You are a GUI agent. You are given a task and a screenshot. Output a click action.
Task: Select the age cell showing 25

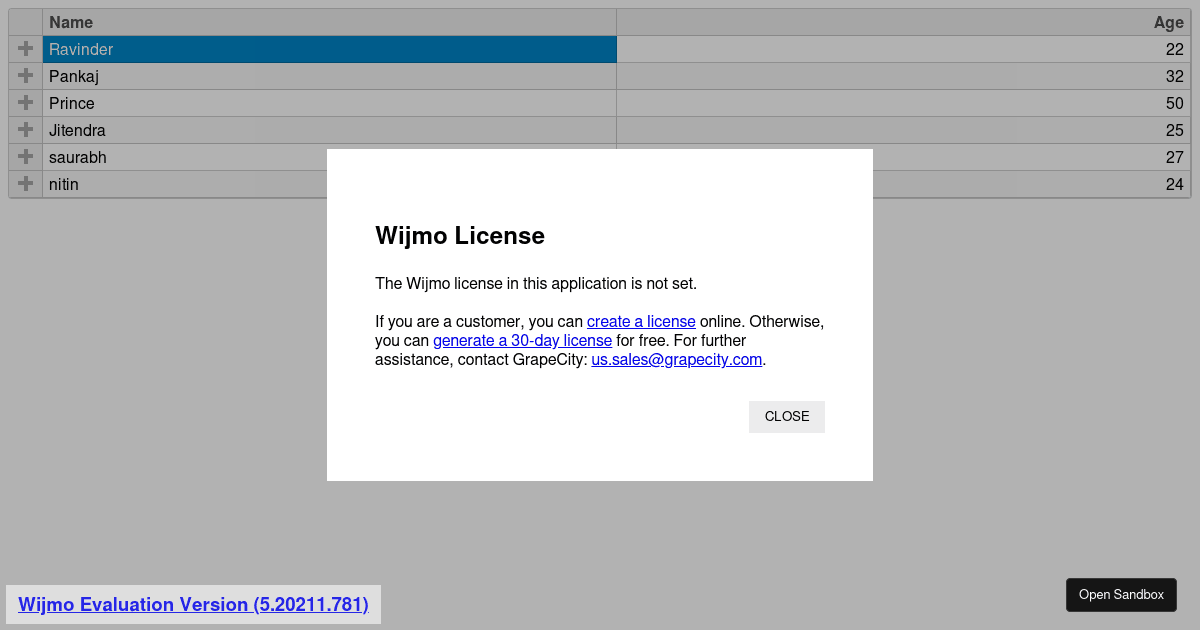[904, 130]
